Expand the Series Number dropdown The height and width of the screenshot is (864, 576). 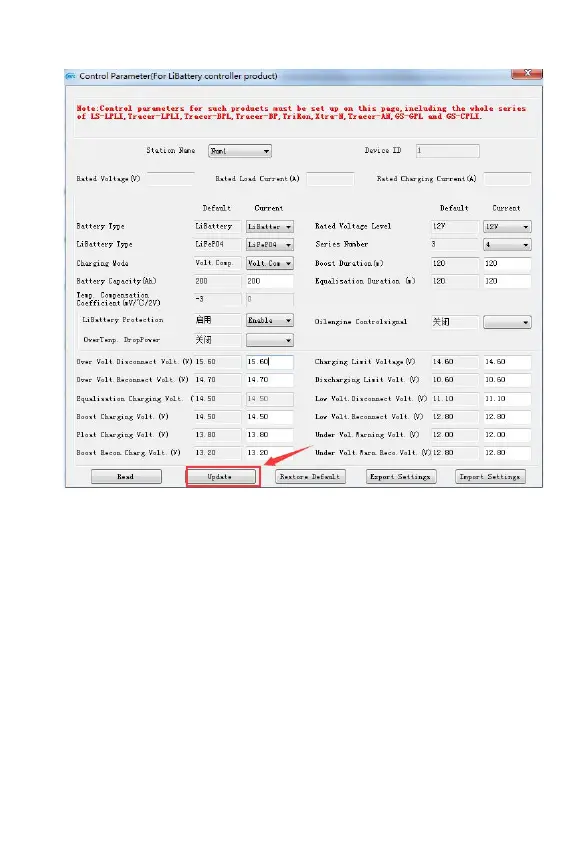click(x=507, y=245)
